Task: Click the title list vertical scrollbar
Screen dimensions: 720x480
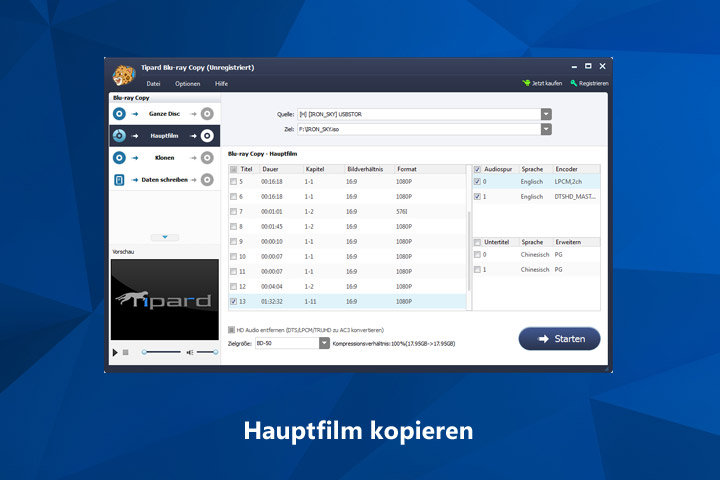Action: (x=469, y=250)
